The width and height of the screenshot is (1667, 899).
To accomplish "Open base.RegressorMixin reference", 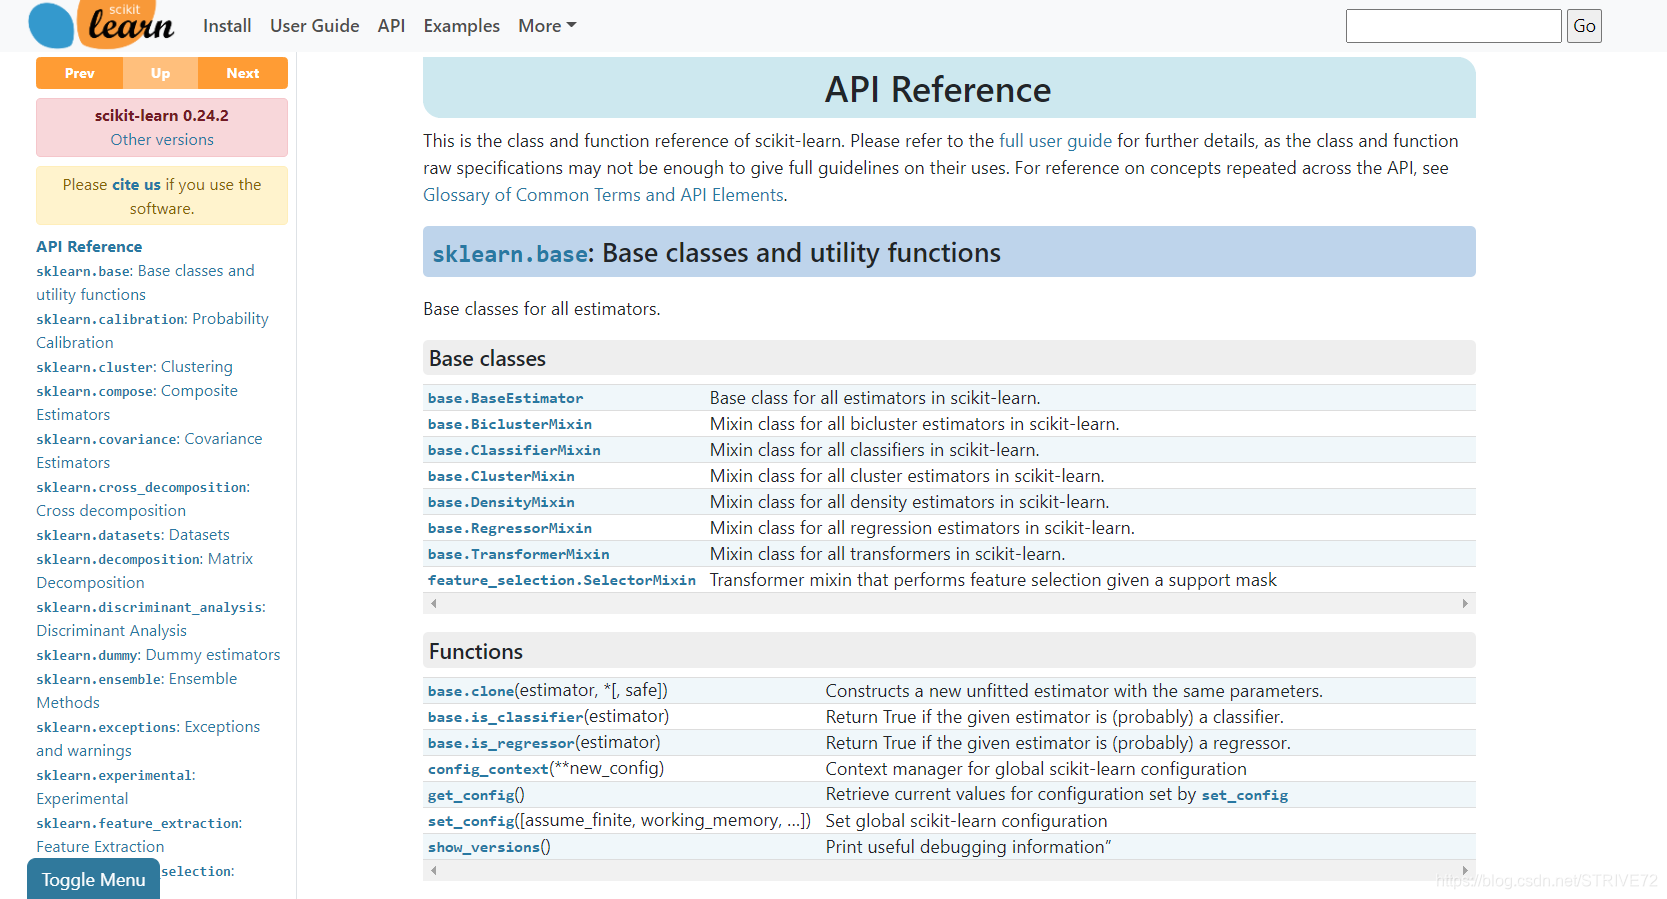I will coord(510,528).
